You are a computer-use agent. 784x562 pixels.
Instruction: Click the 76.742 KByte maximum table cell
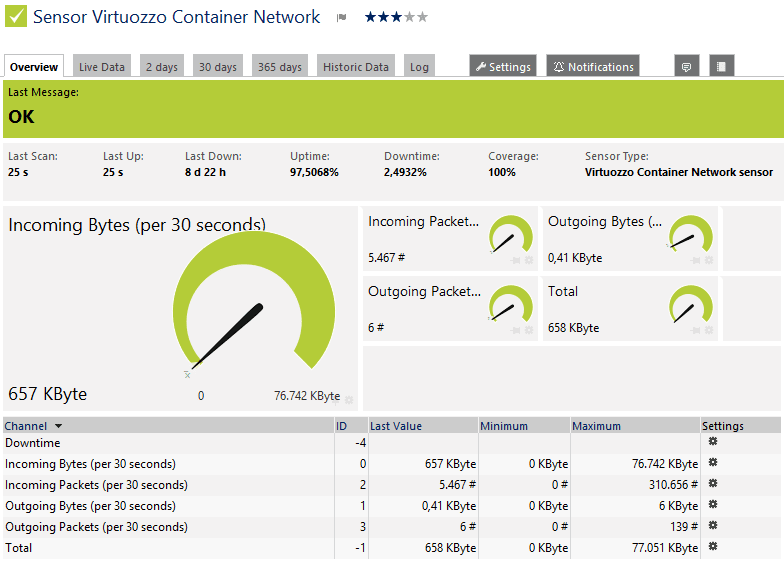point(665,464)
